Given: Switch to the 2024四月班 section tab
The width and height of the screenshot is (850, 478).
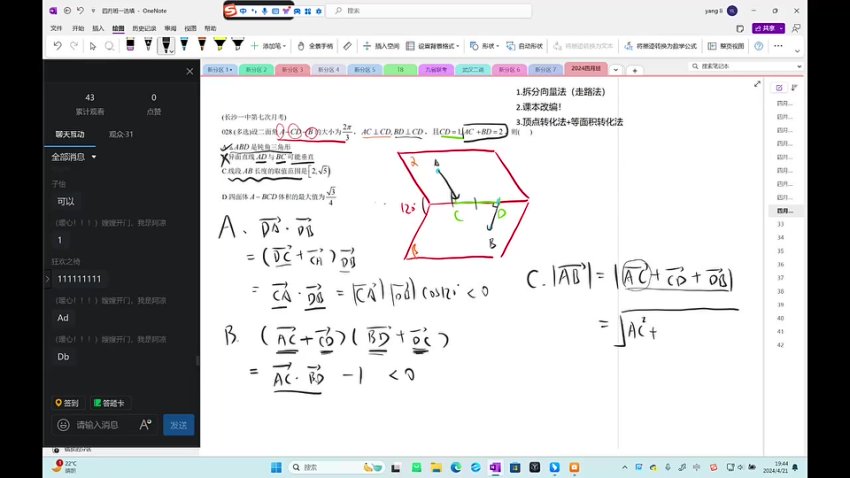Looking at the screenshot, I should pyautogui.click(x=586, y=70).
